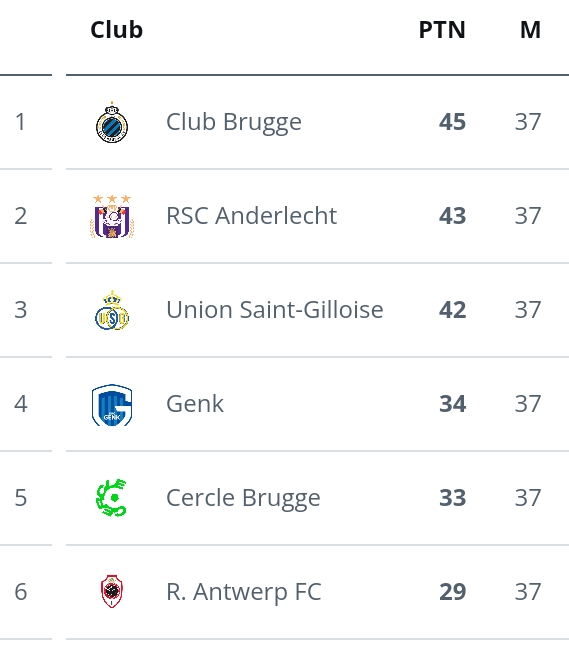Click Genk's 34 points value

coord(452,404)
